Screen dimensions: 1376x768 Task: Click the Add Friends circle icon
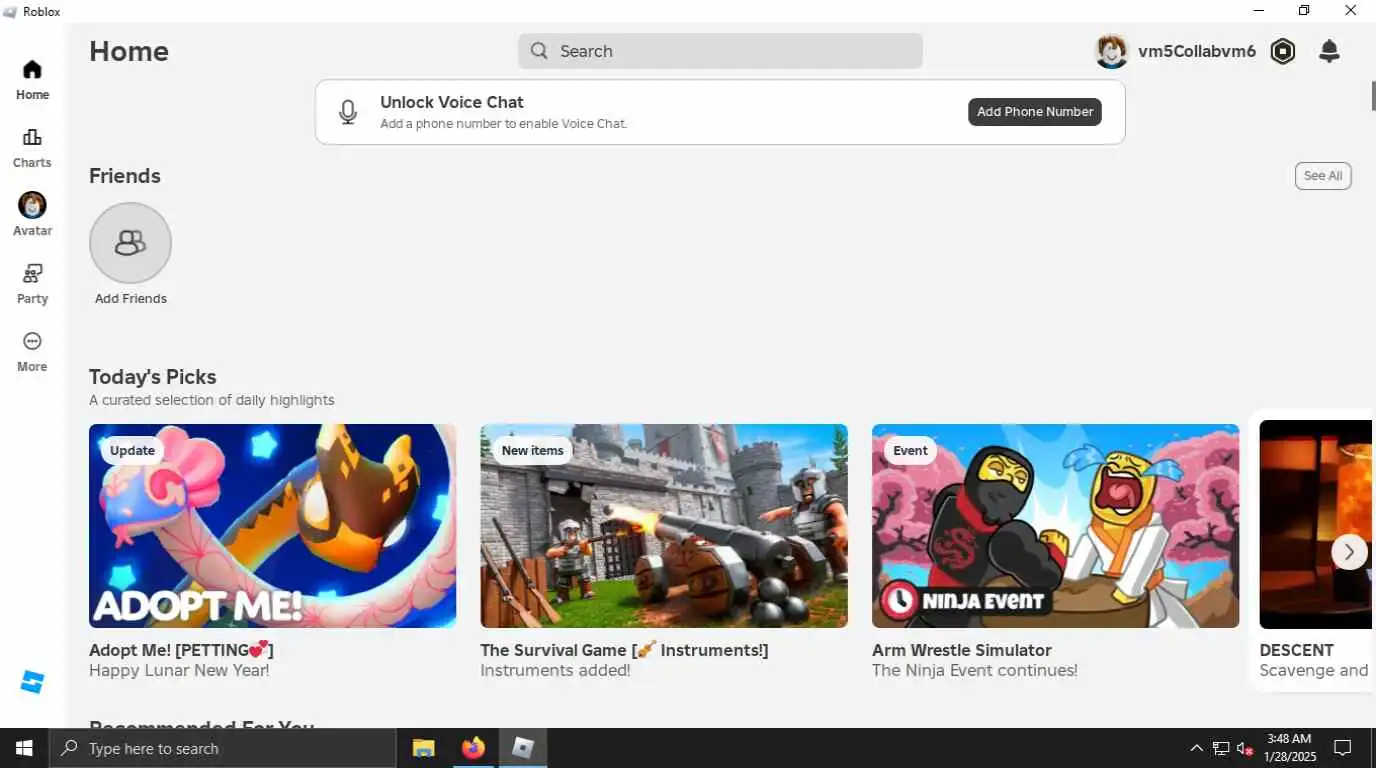point(130,243)
